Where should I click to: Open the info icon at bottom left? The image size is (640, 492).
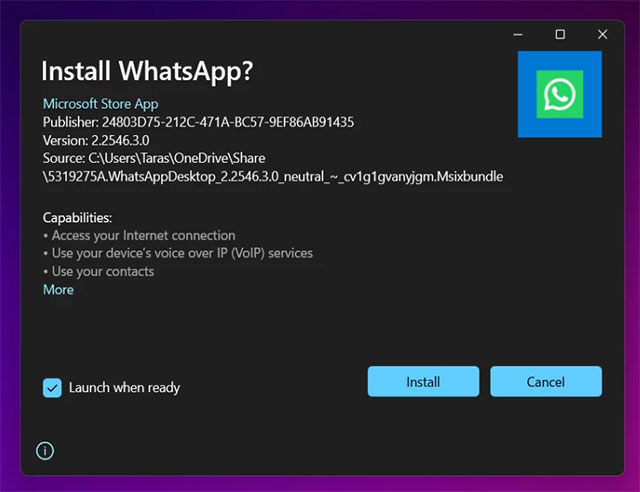pyautogui.click(x=45, y=451)
